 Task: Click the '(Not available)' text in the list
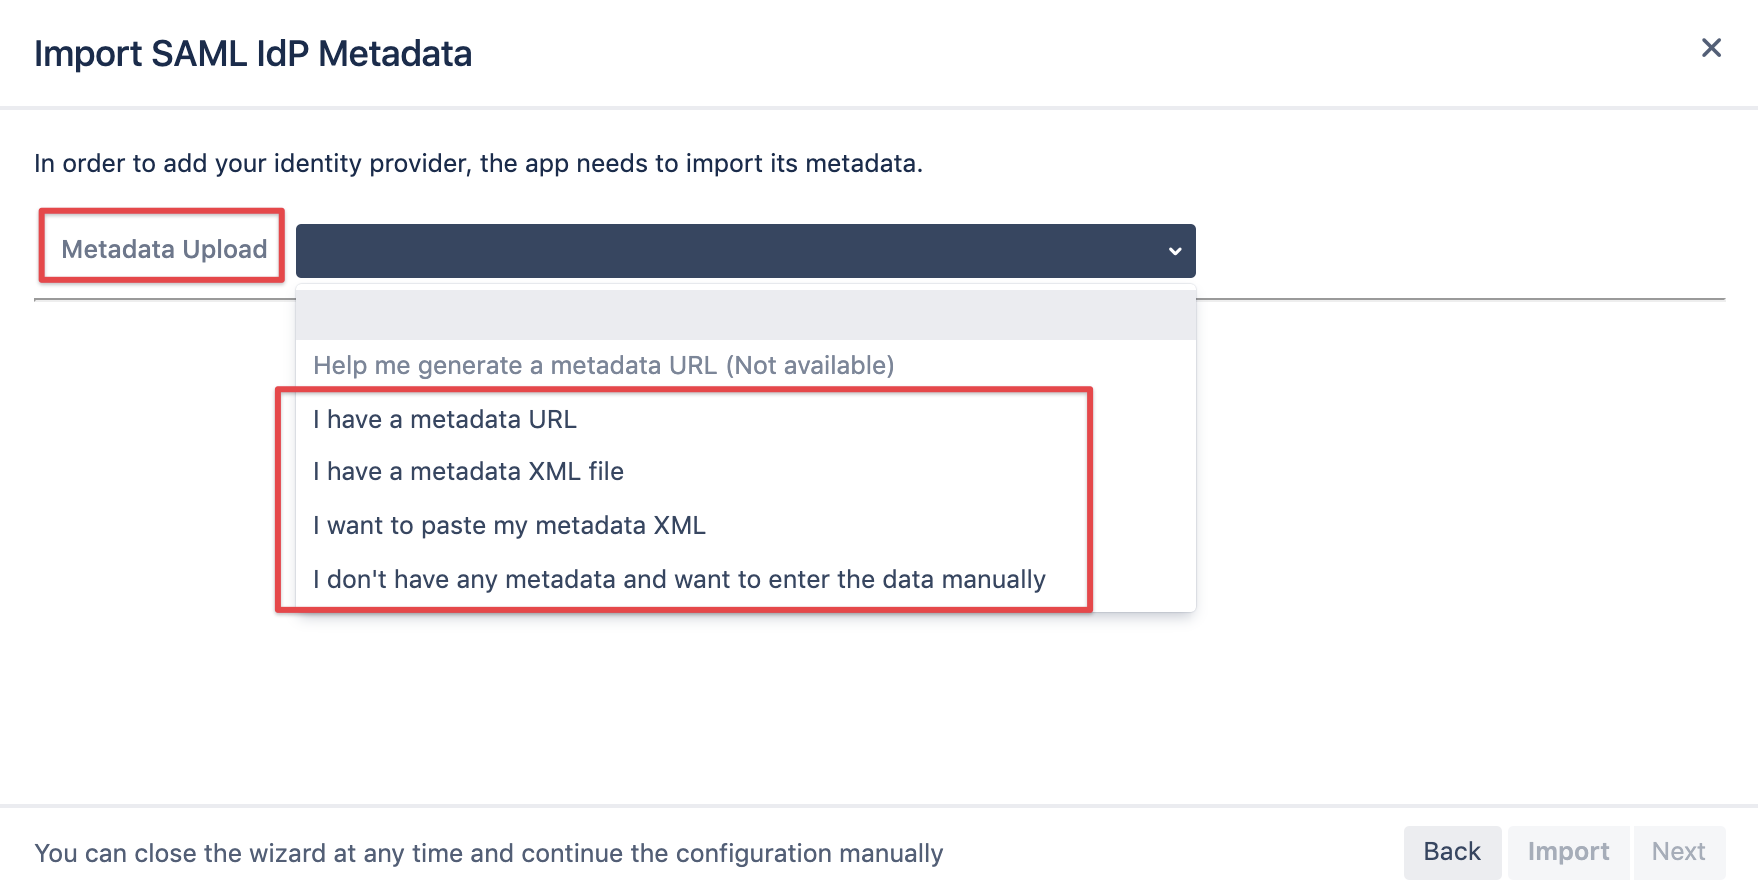pos(810,366)
